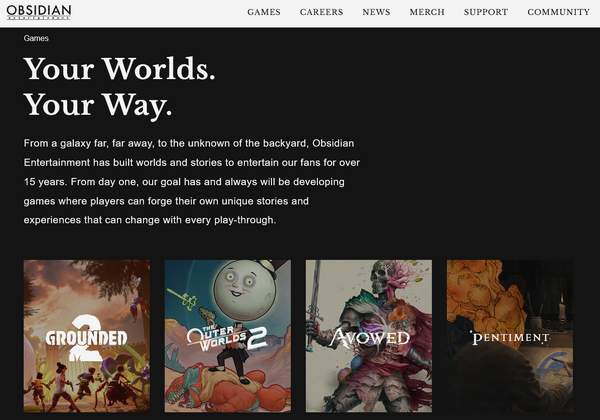Open the Grounded 2 game tile
The width and height of the screenshot is (600, 420).
coord(87,336)
